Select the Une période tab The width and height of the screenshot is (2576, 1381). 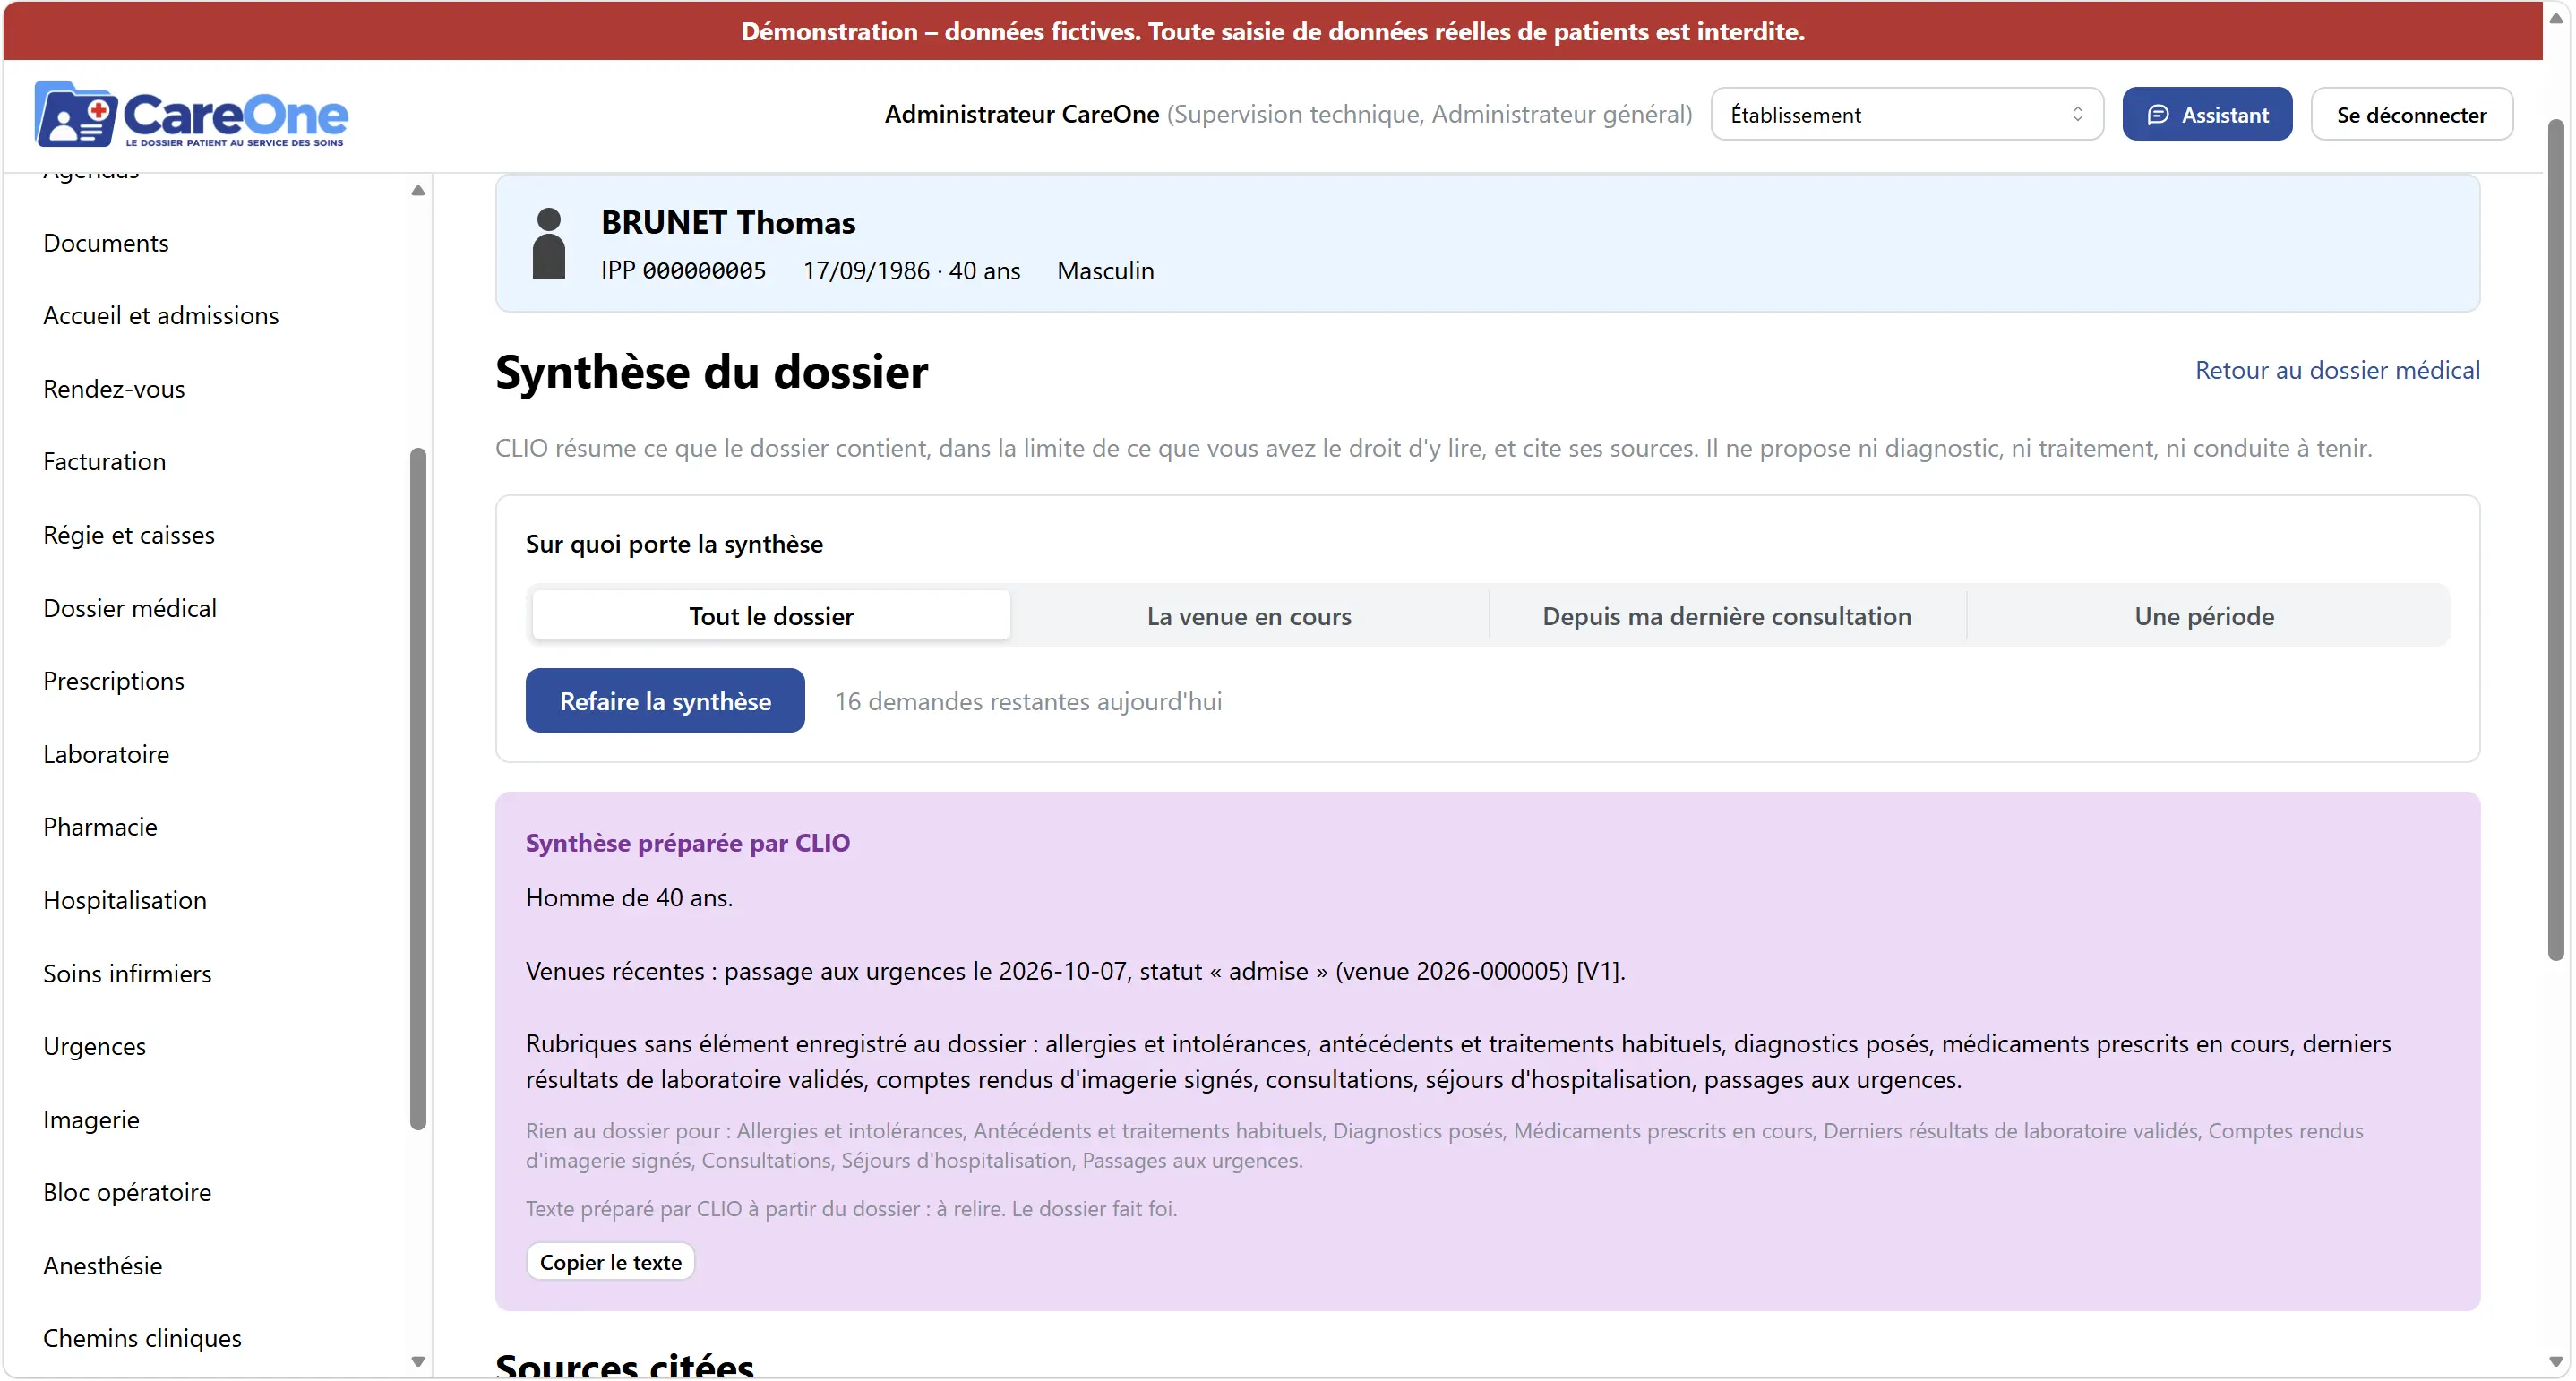click(x=2205, y=616)
